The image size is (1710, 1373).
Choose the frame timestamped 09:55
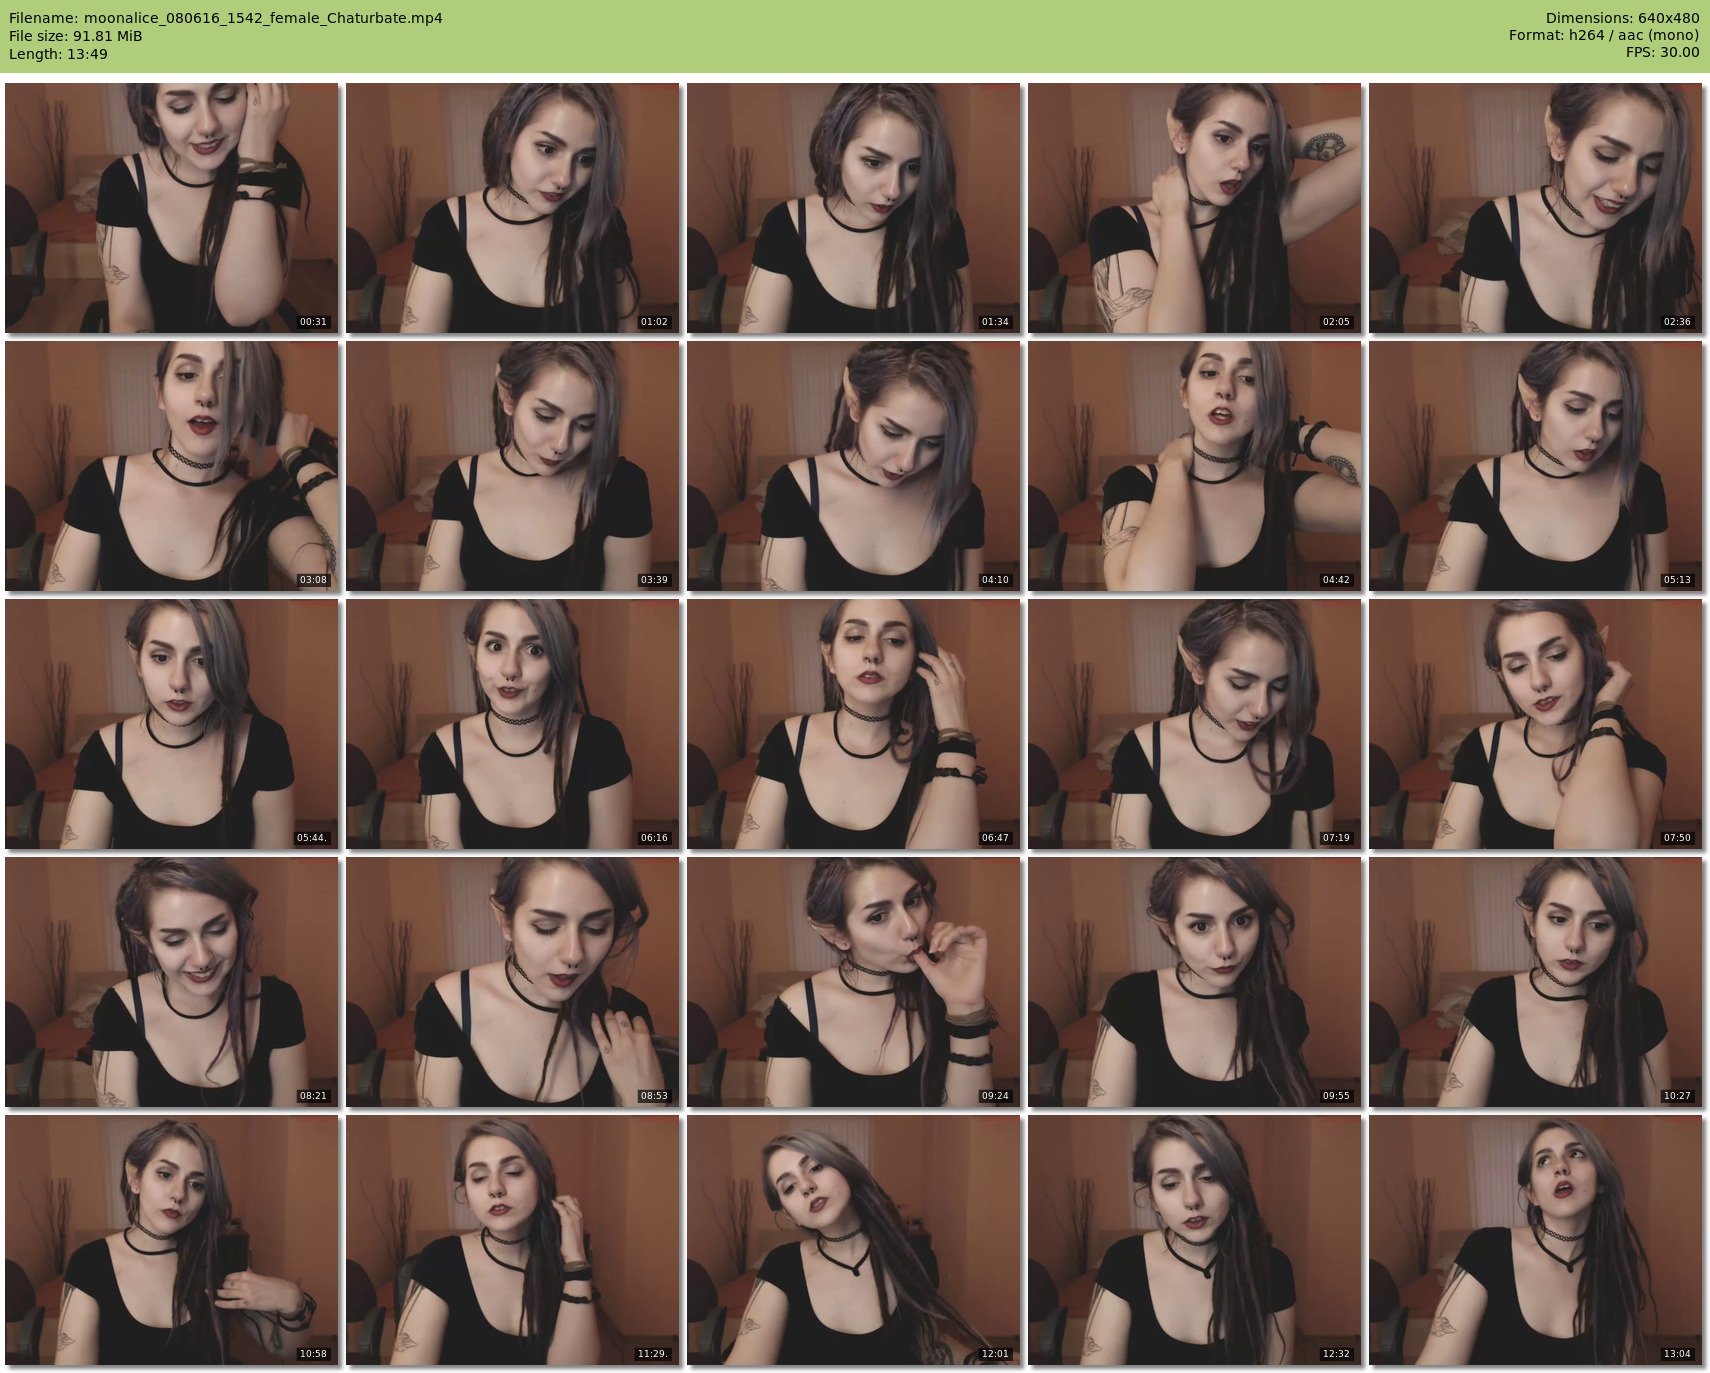(1194, 982)
